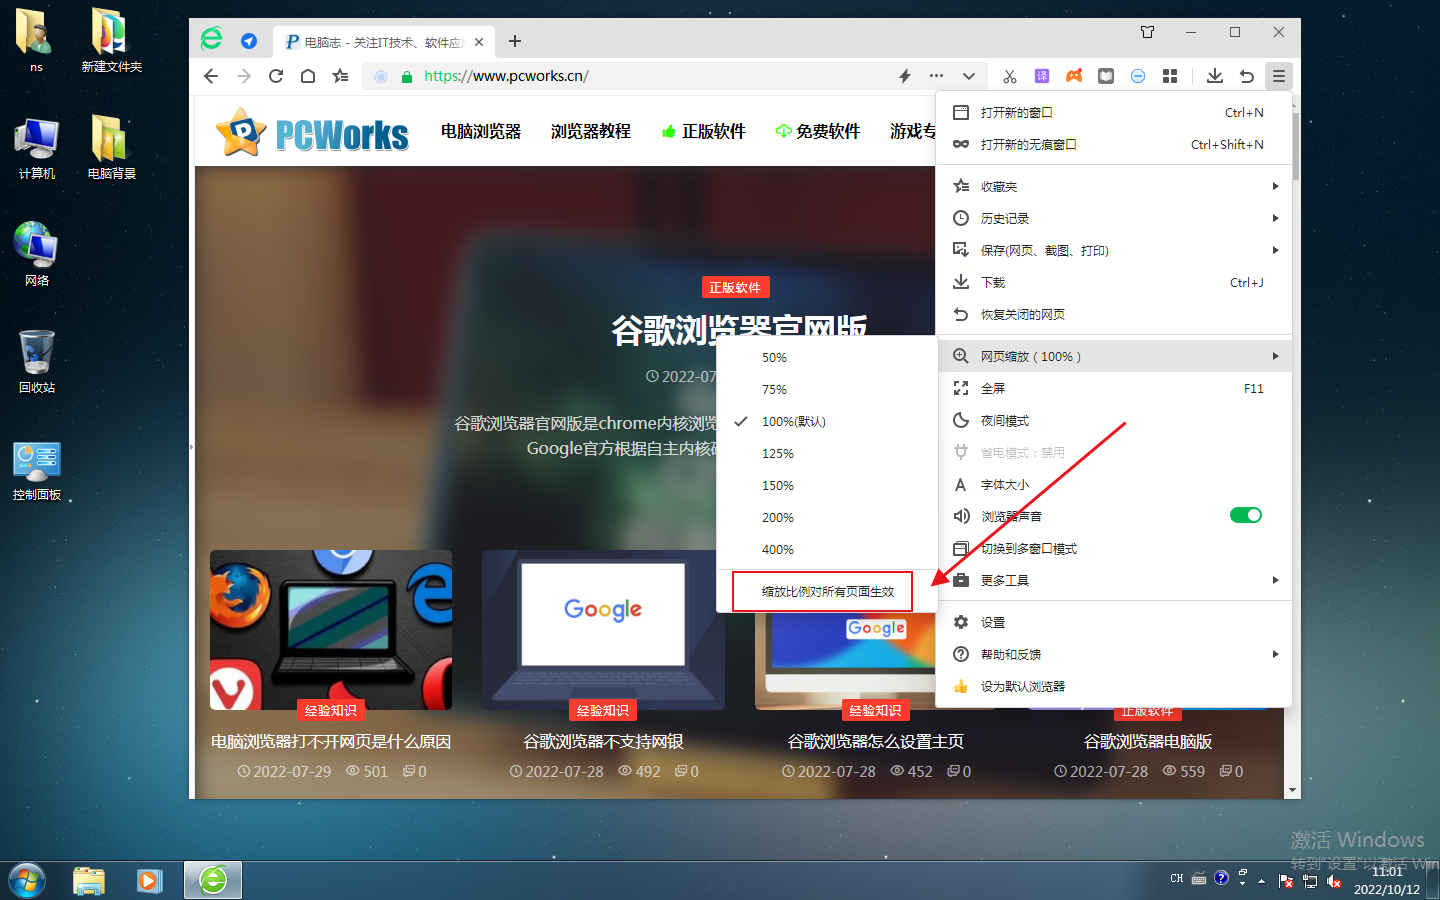Expand 更多工具 submenu
The width and height of the screenshot is (1440, 900).
click(1114, 580)
